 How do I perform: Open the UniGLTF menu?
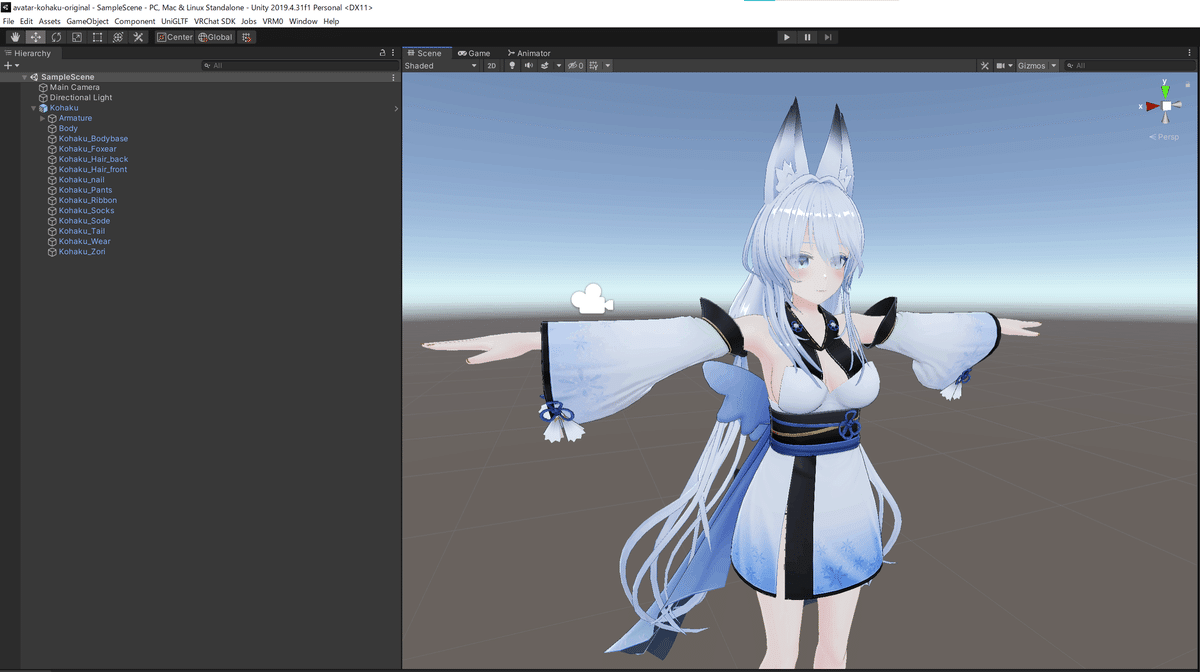(x=174, y=21)
